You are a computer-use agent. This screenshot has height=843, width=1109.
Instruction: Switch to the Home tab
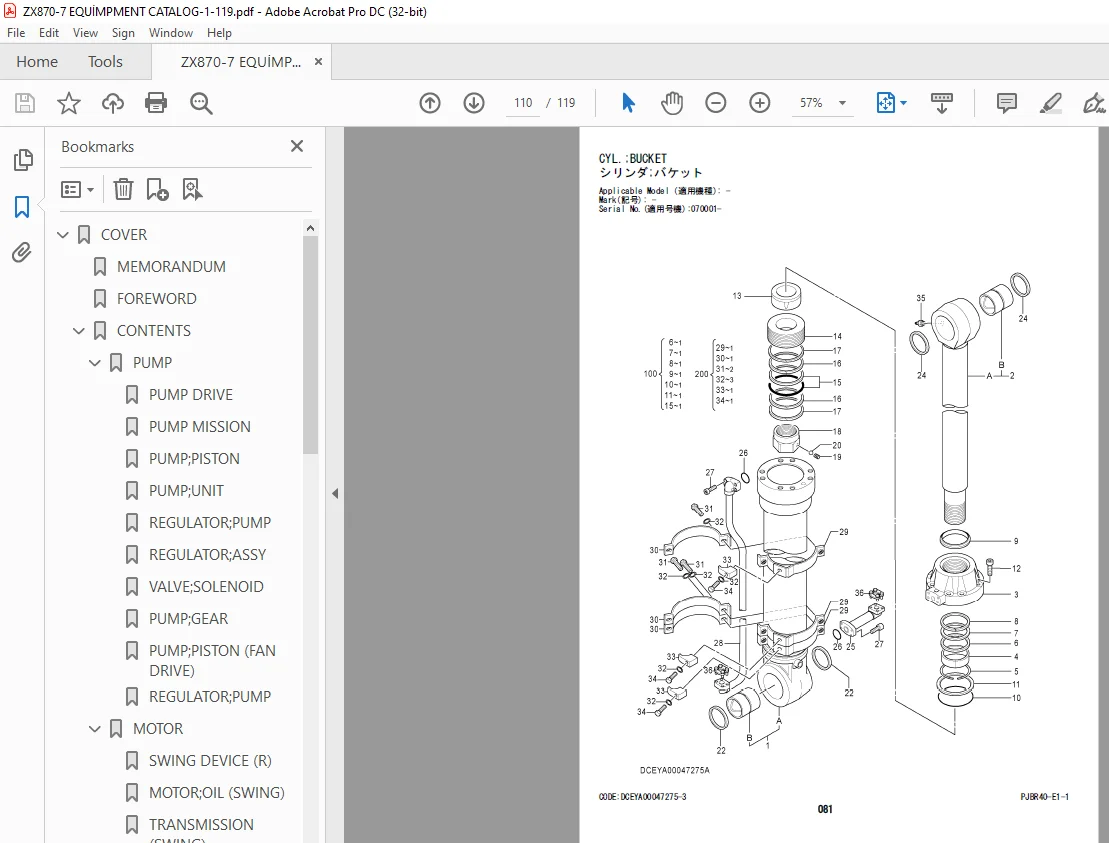(x=37, y=62)
